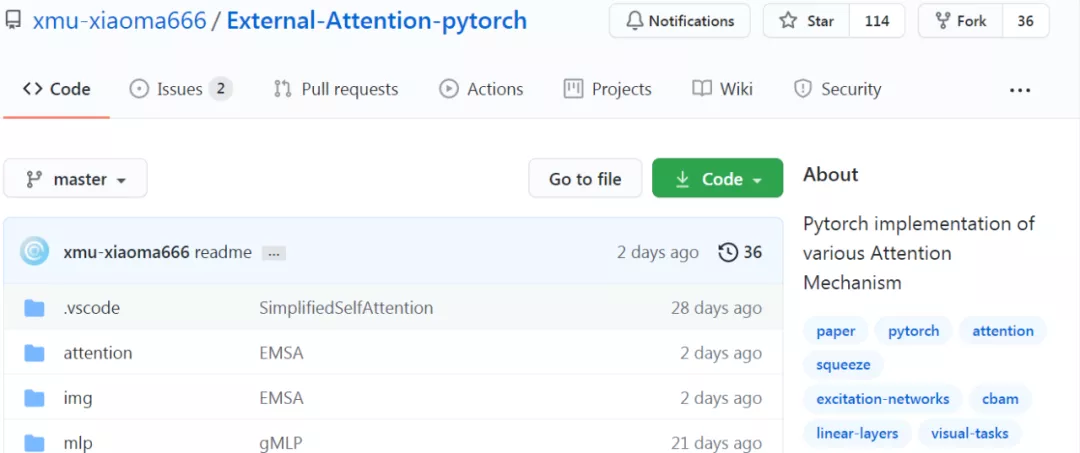Show more tabs via three-dot menu
The width and height of the screenshot is (1080, 453).
1019,89
